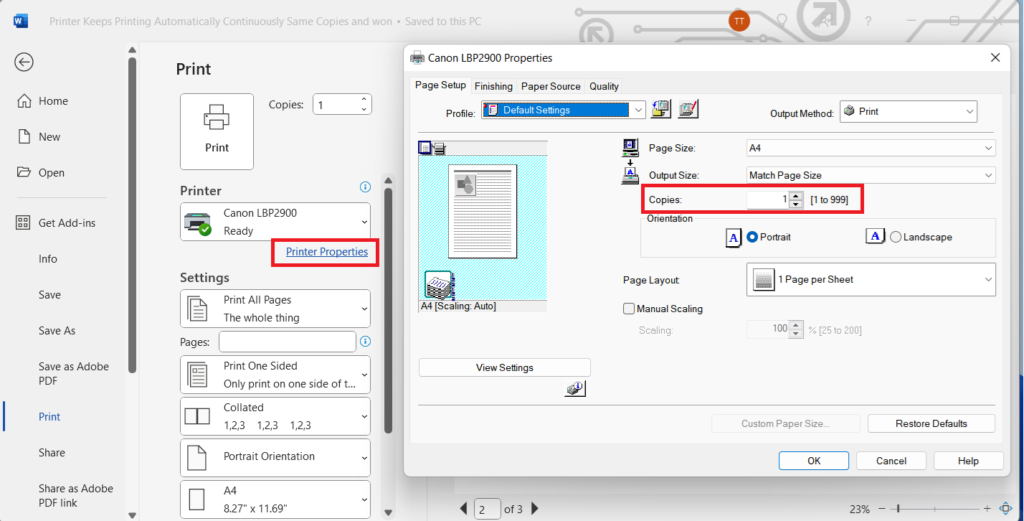Click the collated pages preview icon
The width and height of the screenshot is (1024, 521).
(440, 285)
